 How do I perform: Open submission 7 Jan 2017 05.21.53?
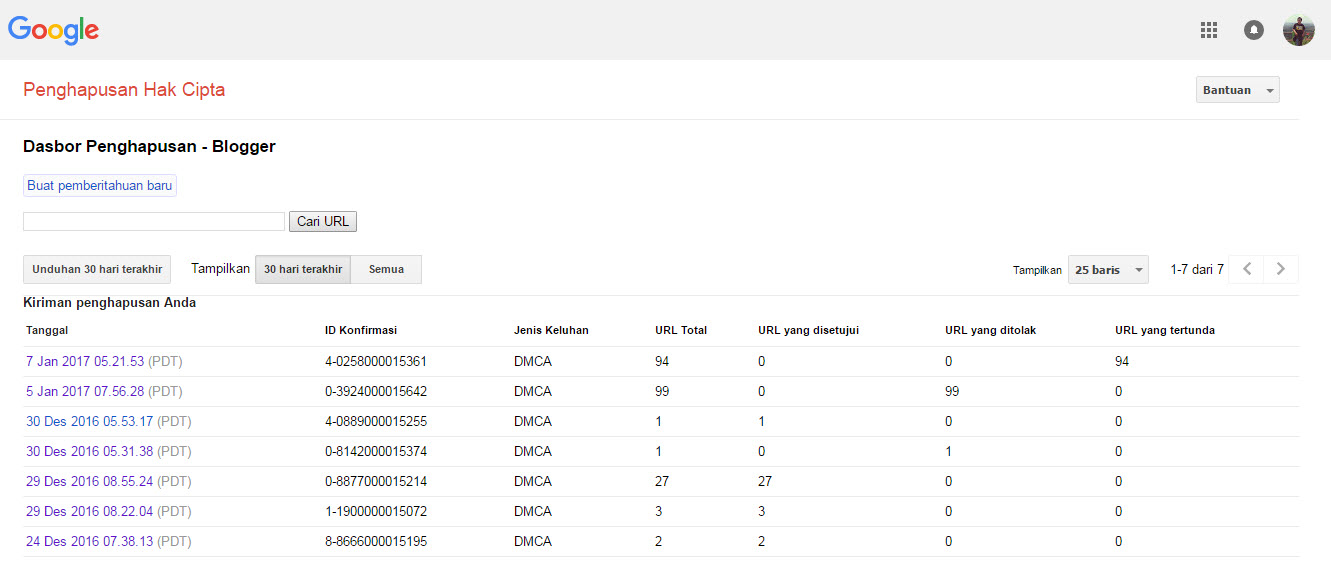click(x=85, y=361)
